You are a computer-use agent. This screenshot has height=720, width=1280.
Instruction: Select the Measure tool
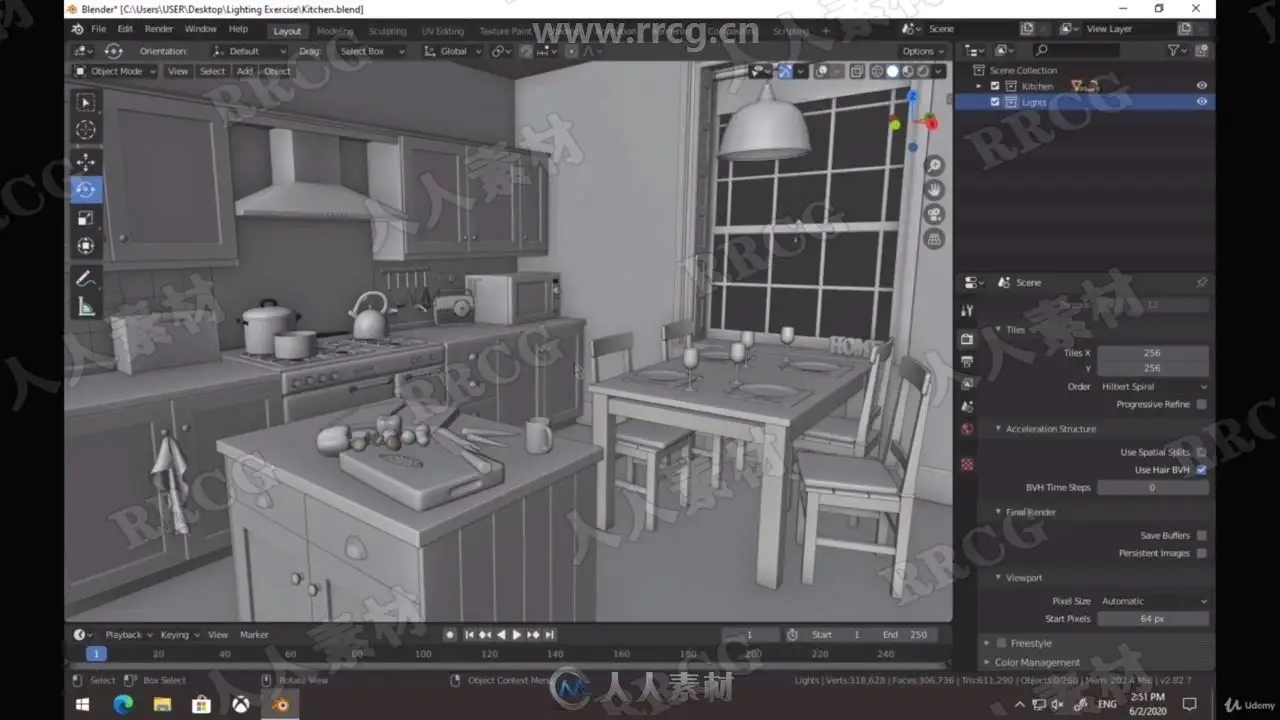click(x=86, y=307)
